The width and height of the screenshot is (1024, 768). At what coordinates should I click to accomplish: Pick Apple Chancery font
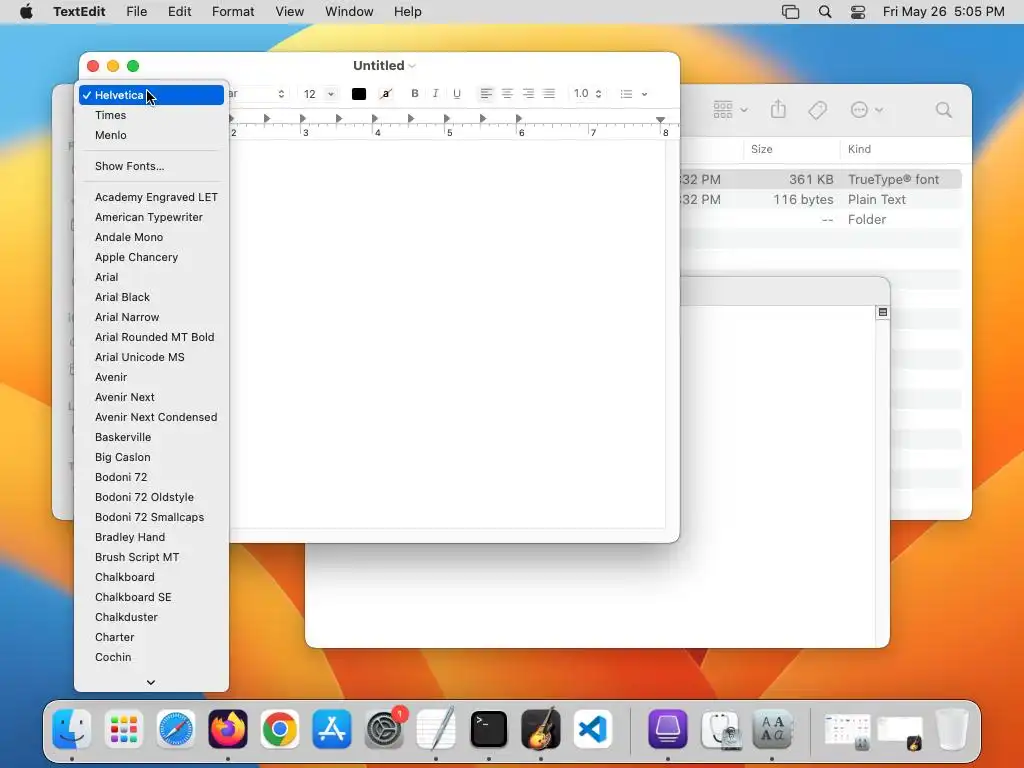(152, 257)
